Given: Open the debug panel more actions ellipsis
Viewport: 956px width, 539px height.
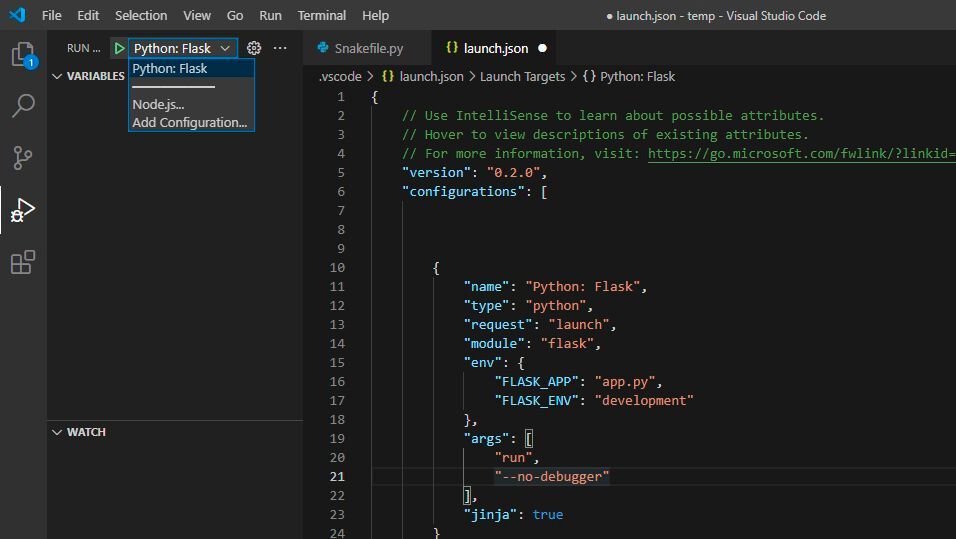Looking at the screenshot, I should (280, 48).
